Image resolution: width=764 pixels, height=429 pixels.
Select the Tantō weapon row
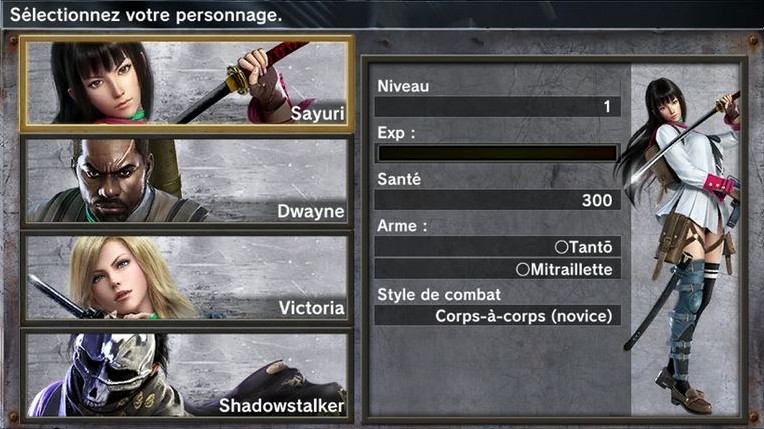[x=497, y=247]
